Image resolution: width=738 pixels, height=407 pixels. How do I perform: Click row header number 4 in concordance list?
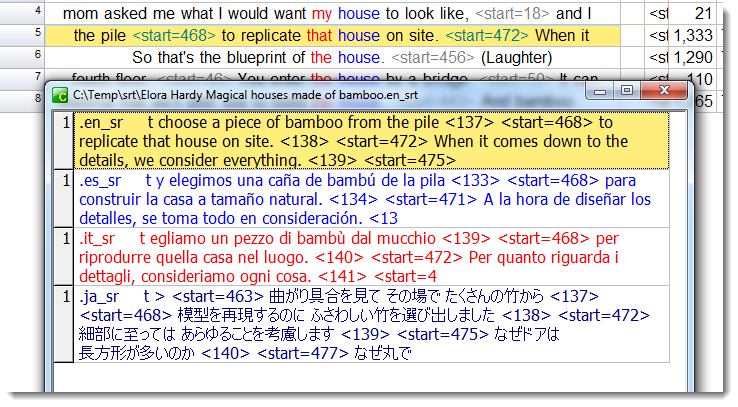point(37,14)
